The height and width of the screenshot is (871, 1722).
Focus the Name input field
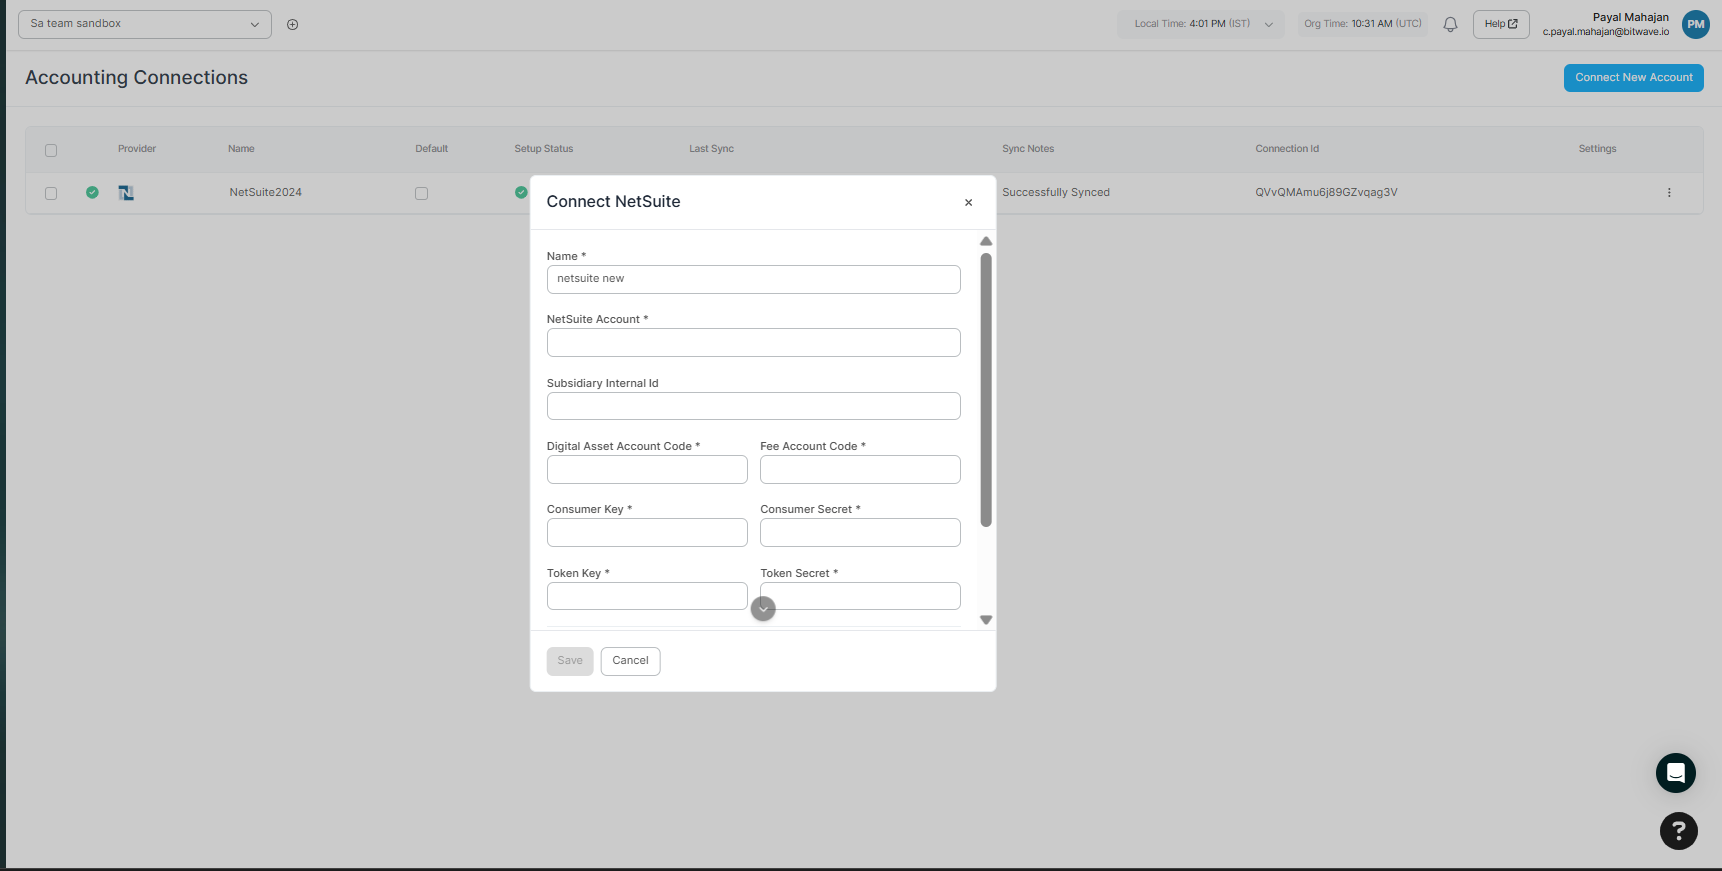(x=753, y=279)
